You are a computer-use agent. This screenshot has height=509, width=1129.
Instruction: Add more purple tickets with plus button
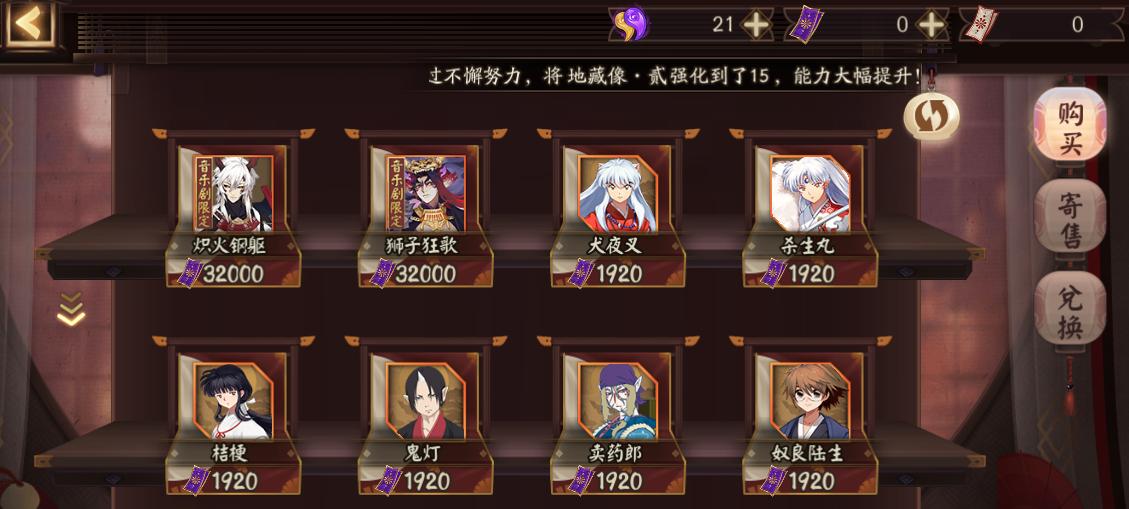[932, 25]
